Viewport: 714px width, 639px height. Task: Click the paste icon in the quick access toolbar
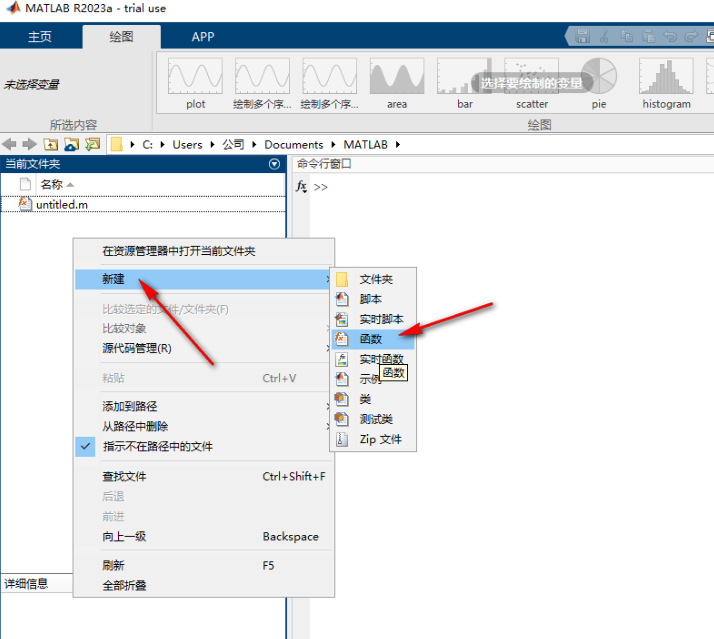click(x=648, y=36)
